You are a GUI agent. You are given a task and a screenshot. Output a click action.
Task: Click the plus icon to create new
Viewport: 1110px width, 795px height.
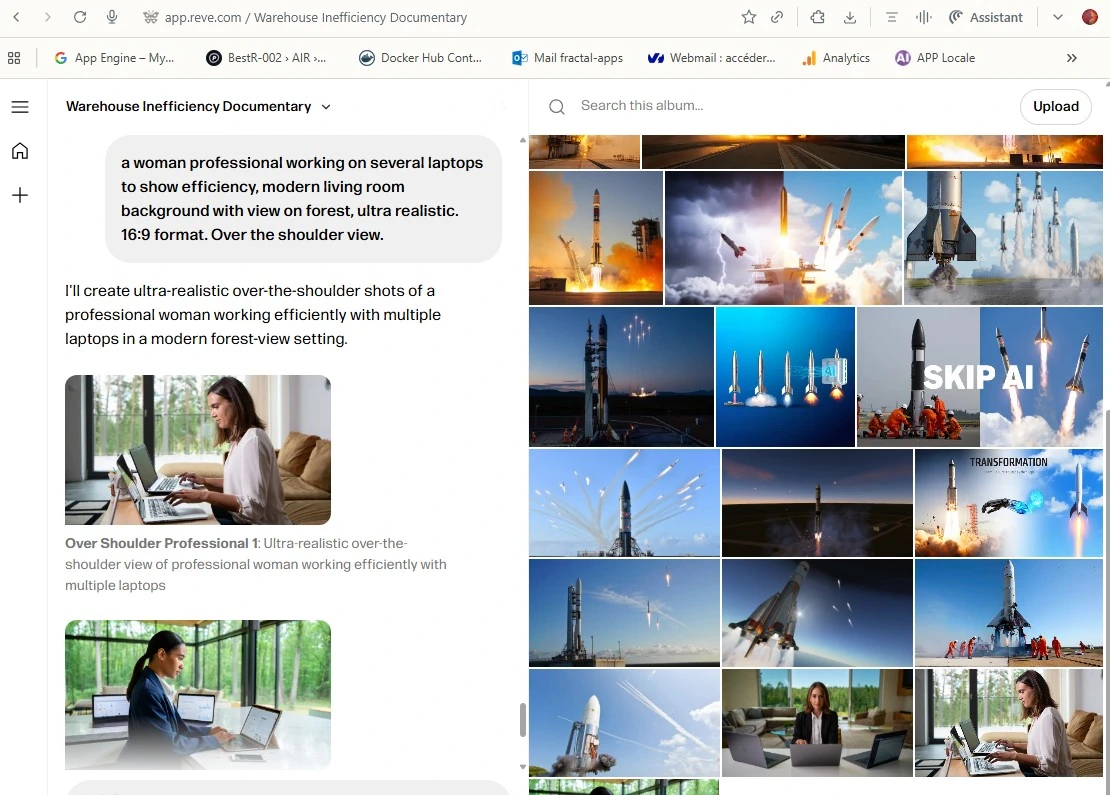coord(20,195)
